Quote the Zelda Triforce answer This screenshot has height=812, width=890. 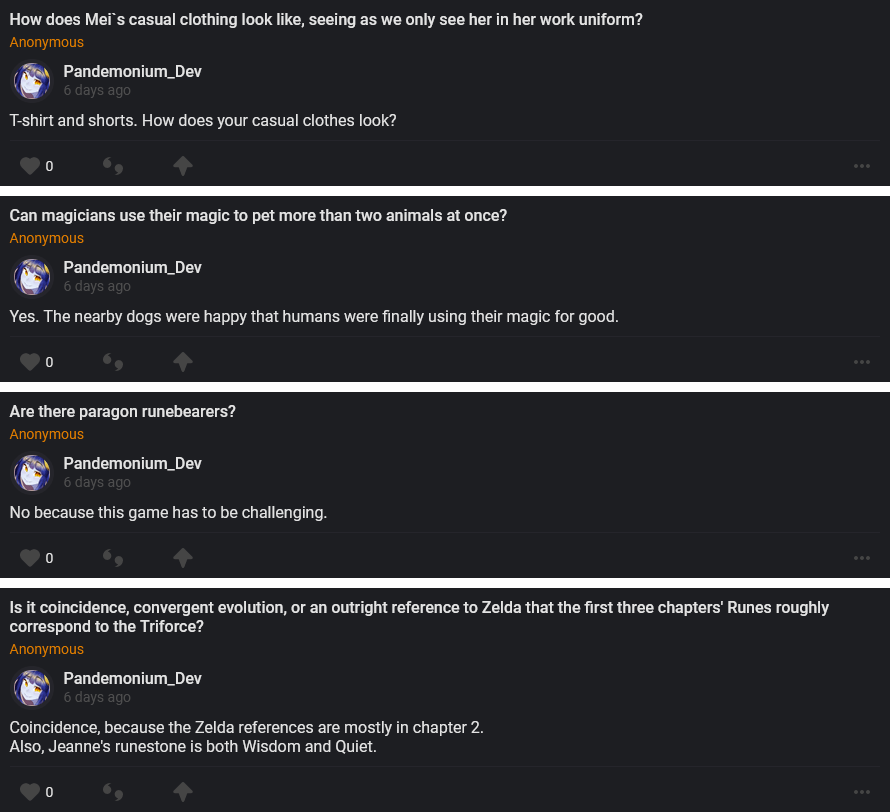pyautogui.click(x=113, y=792)
